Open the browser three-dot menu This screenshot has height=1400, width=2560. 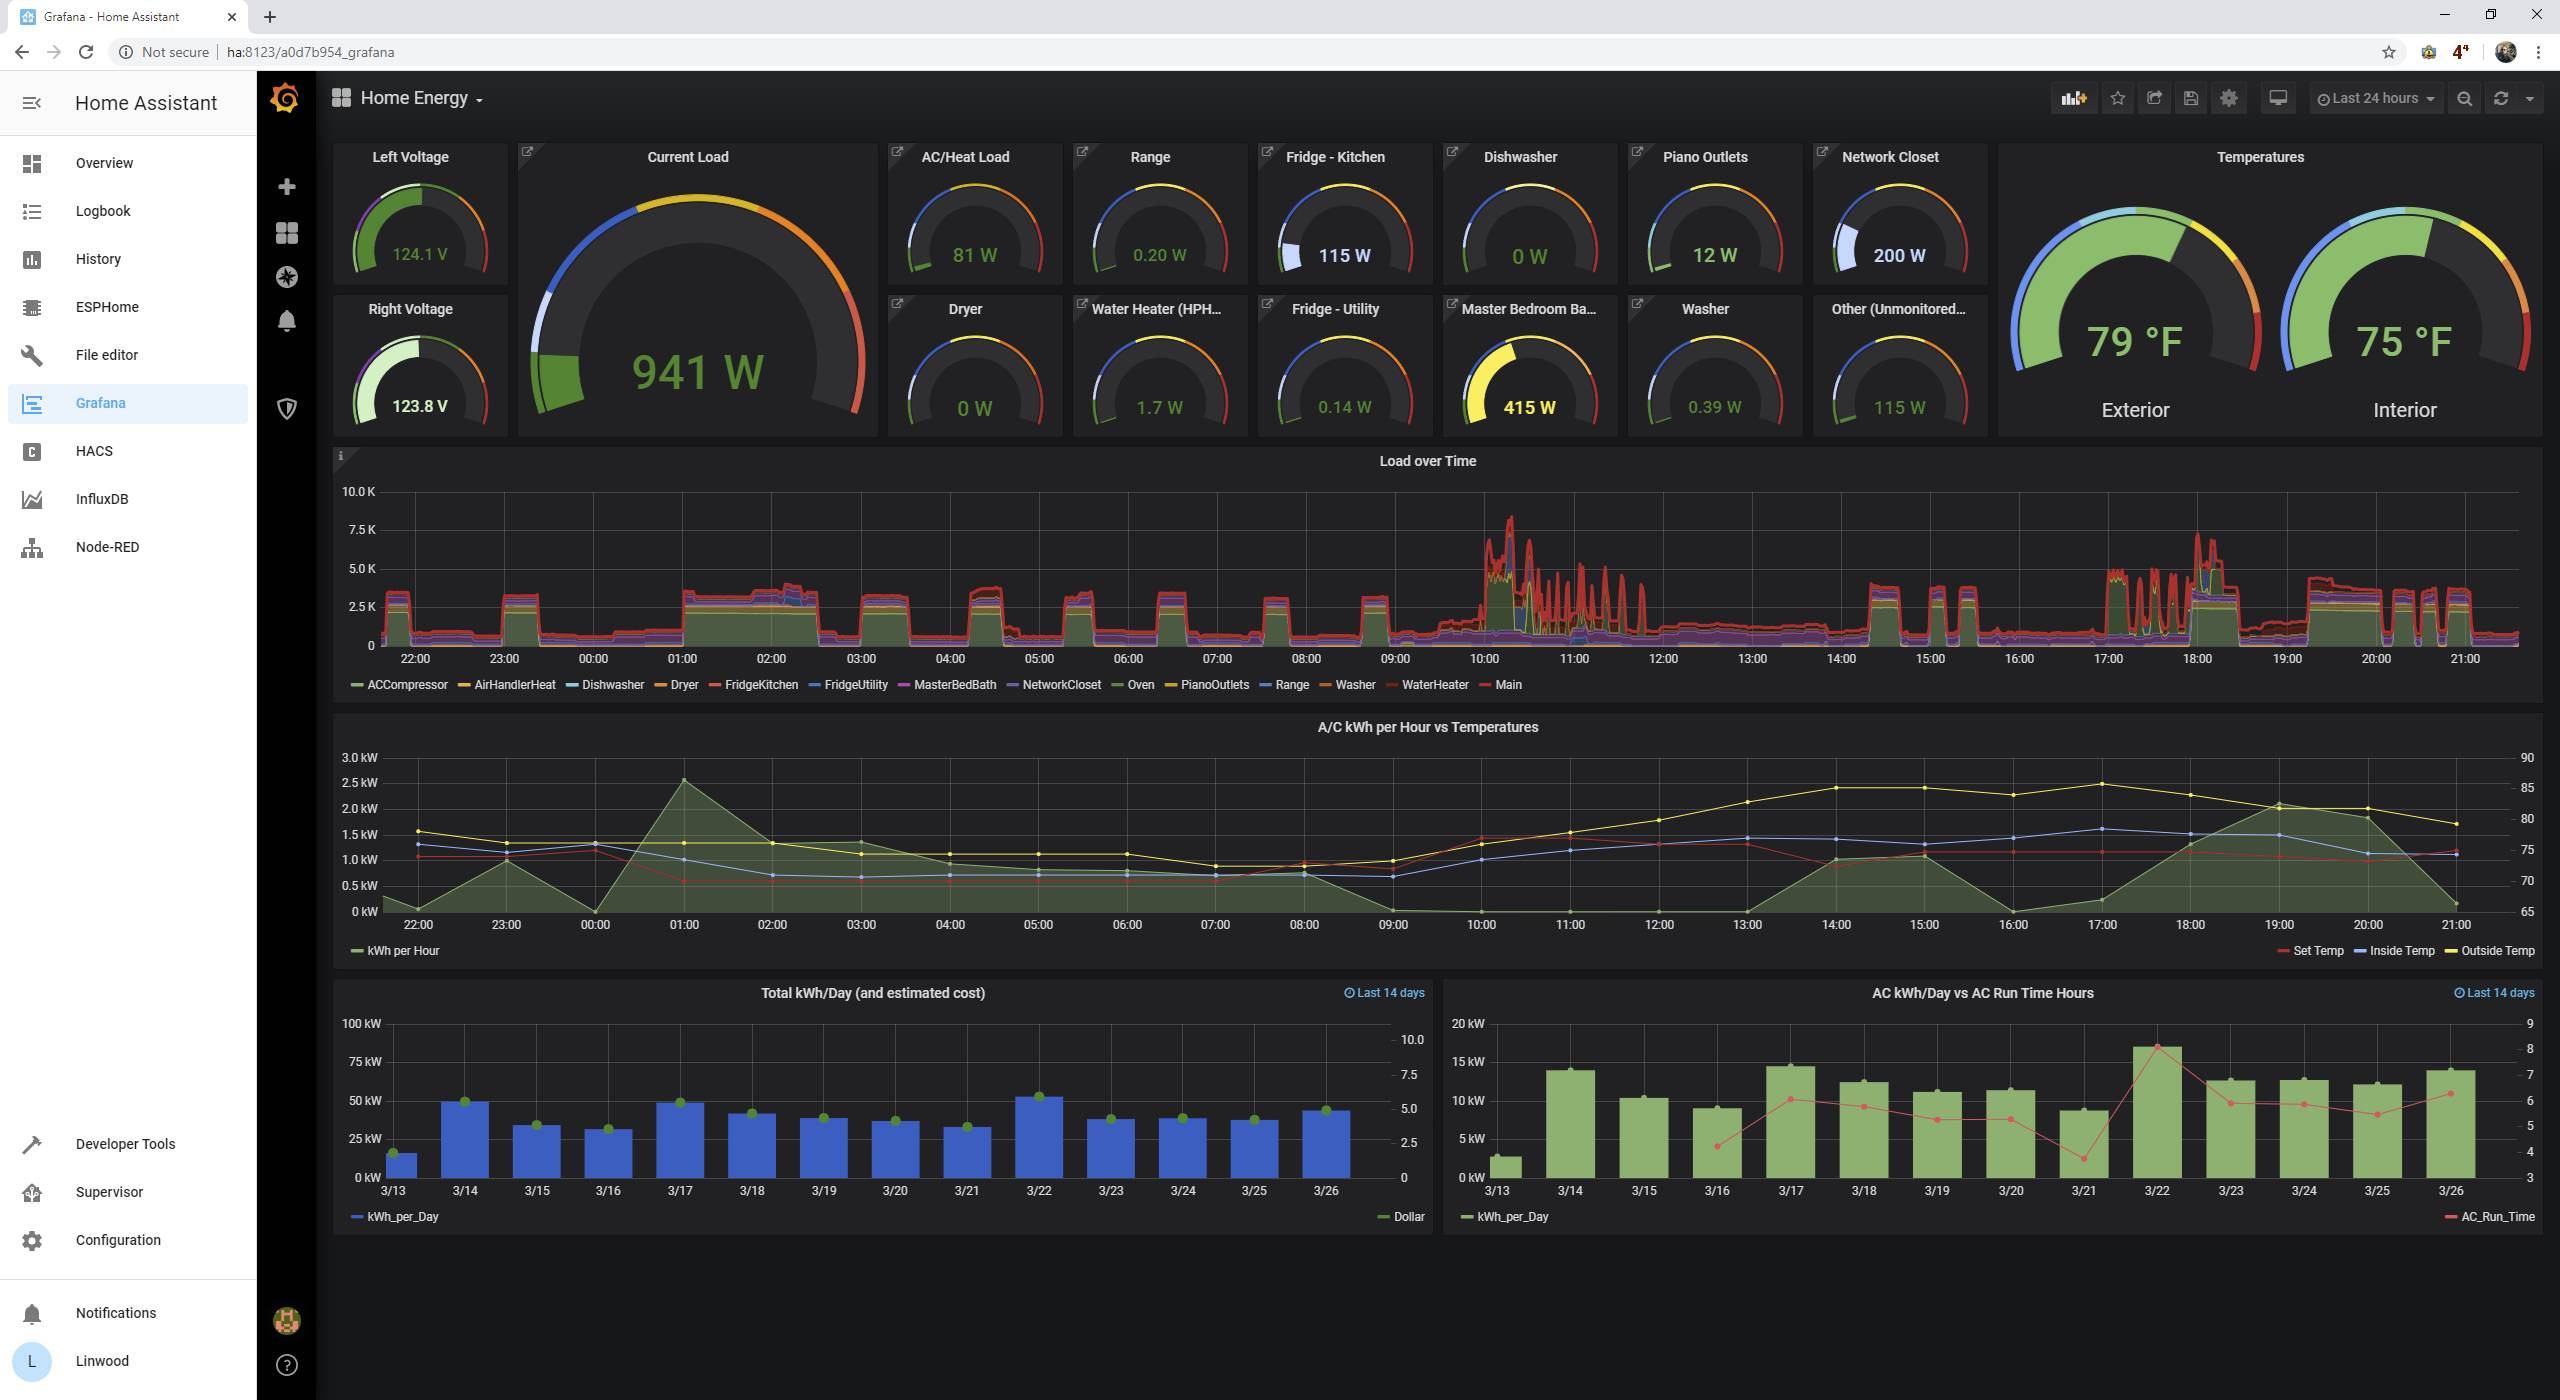click(2538, 52)
